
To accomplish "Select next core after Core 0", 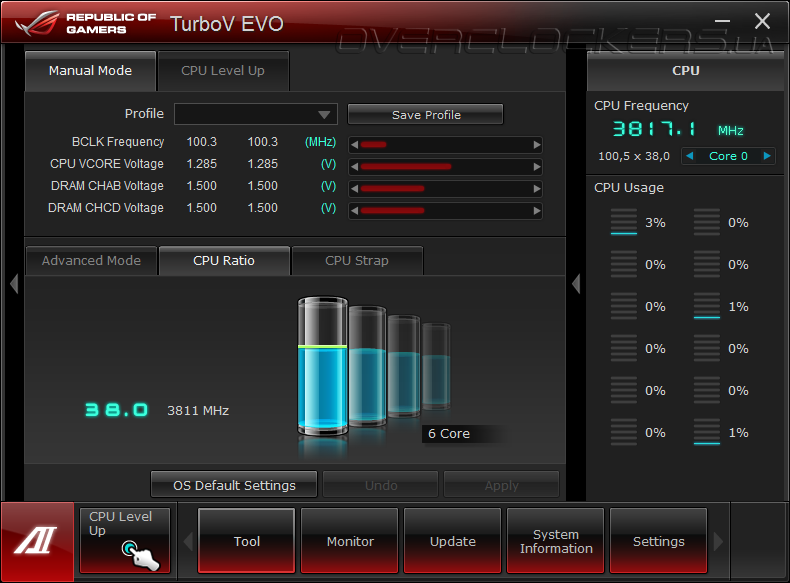I will click(x=767, y=156).
